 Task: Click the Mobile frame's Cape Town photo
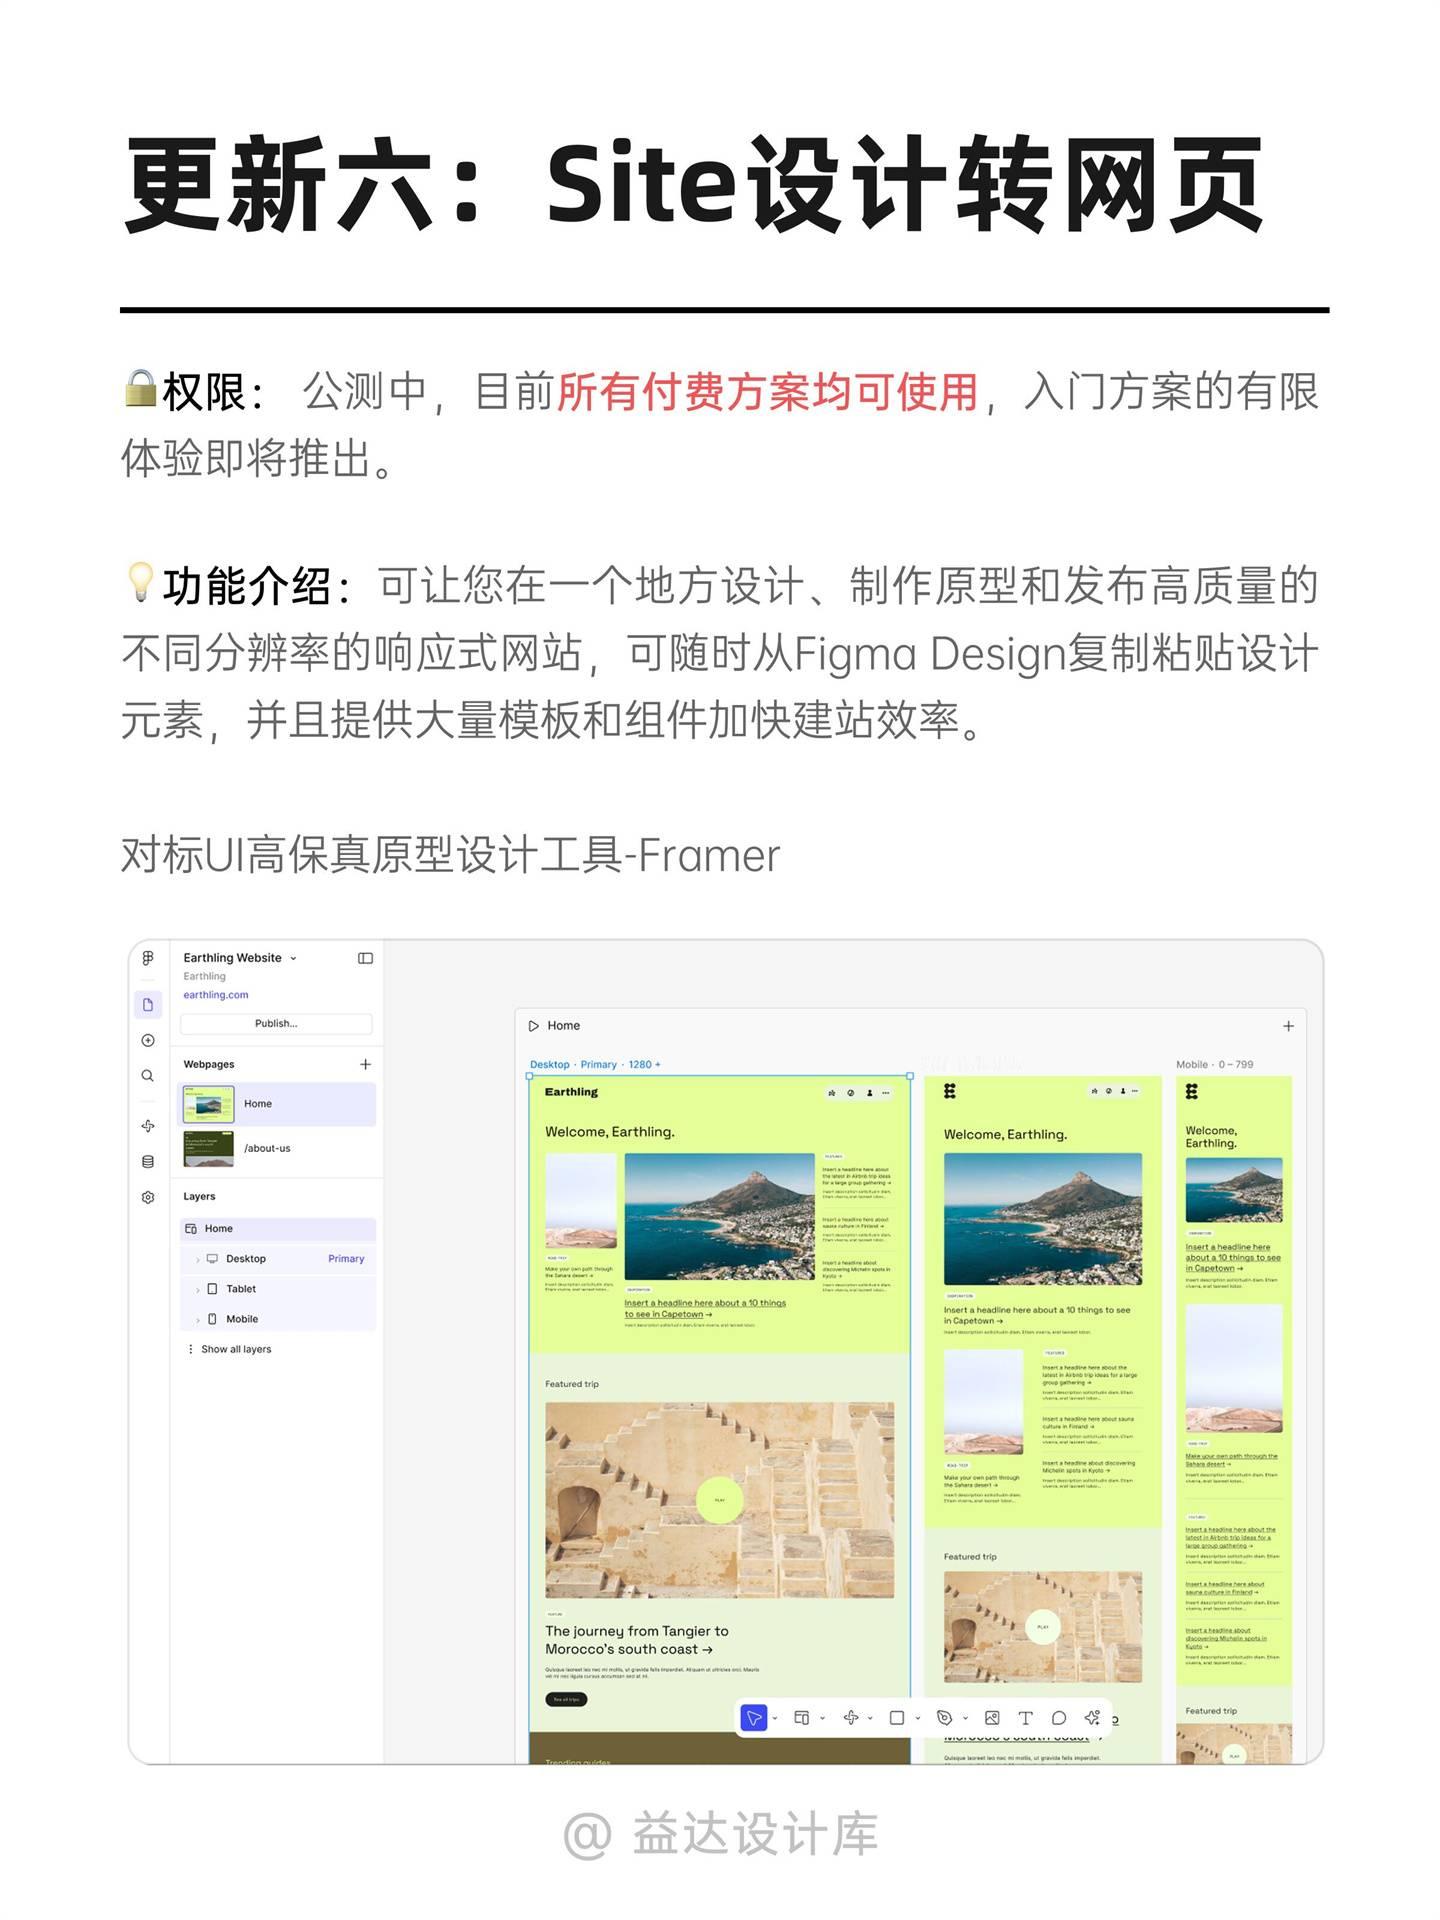[x=1234, y=1190]
